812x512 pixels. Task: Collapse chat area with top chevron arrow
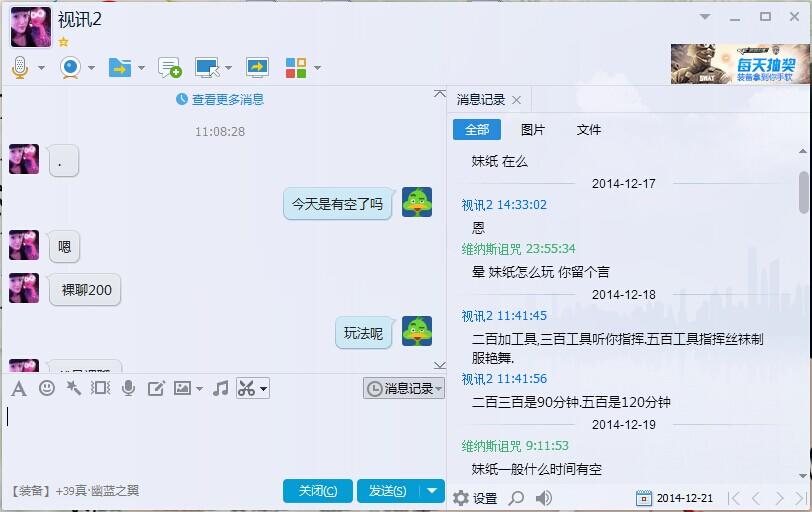[440, 94]
